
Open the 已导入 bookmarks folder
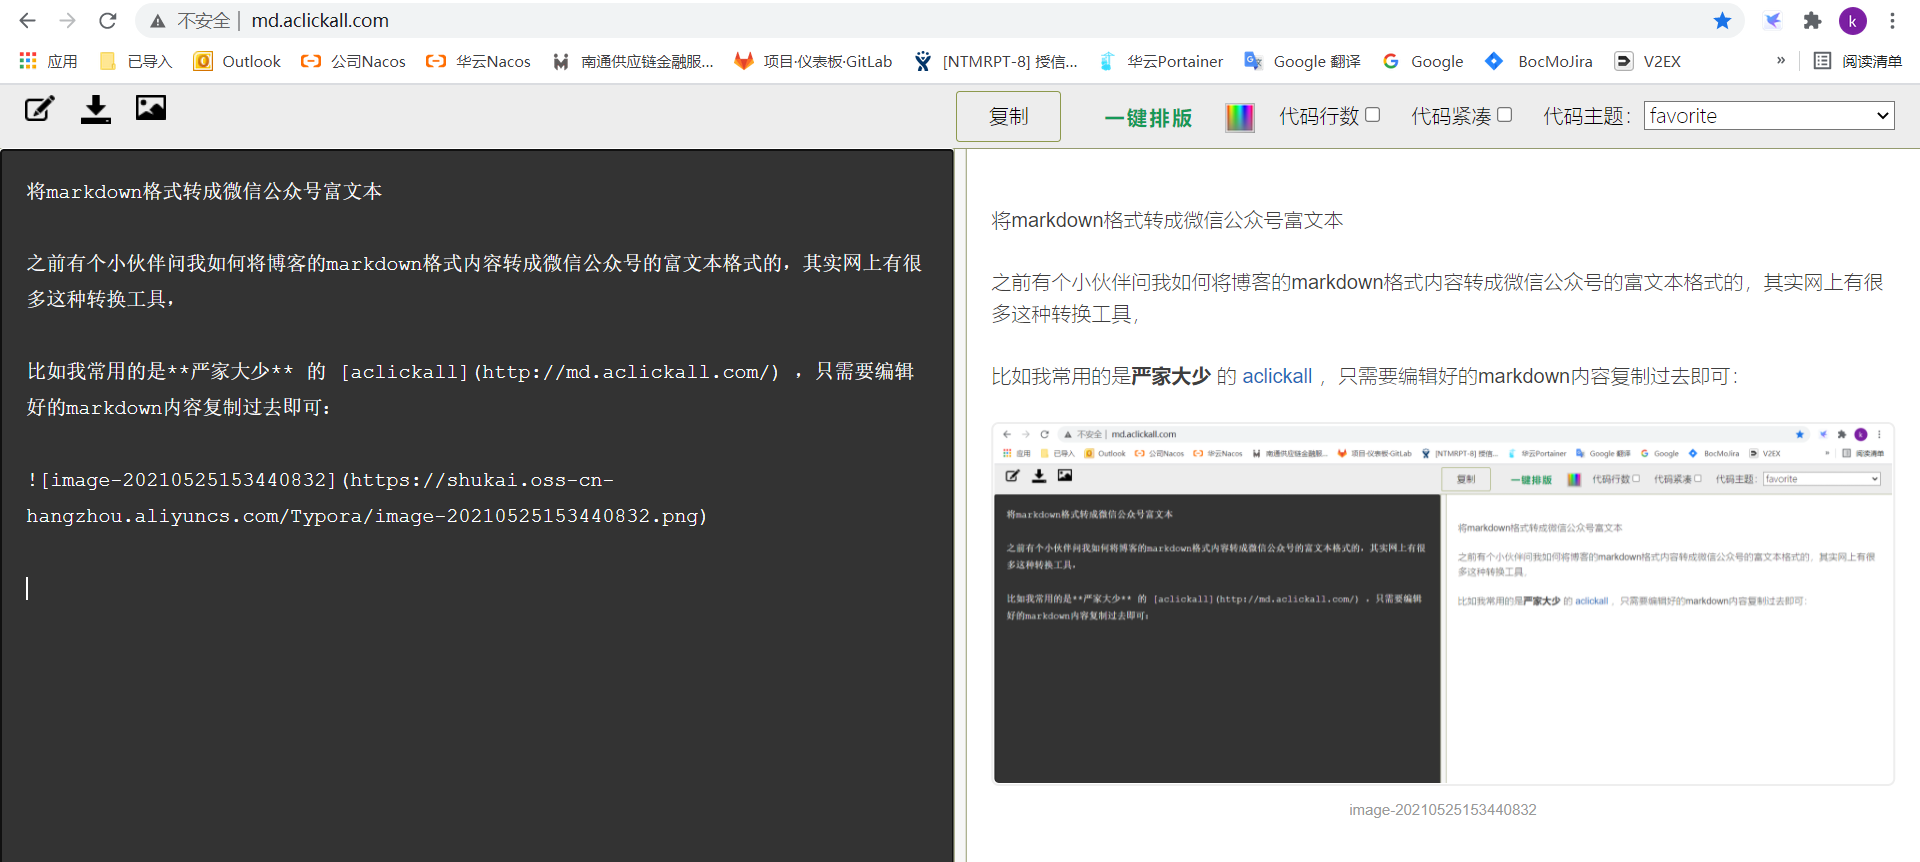pyautogui.click(x=136, y=61)
